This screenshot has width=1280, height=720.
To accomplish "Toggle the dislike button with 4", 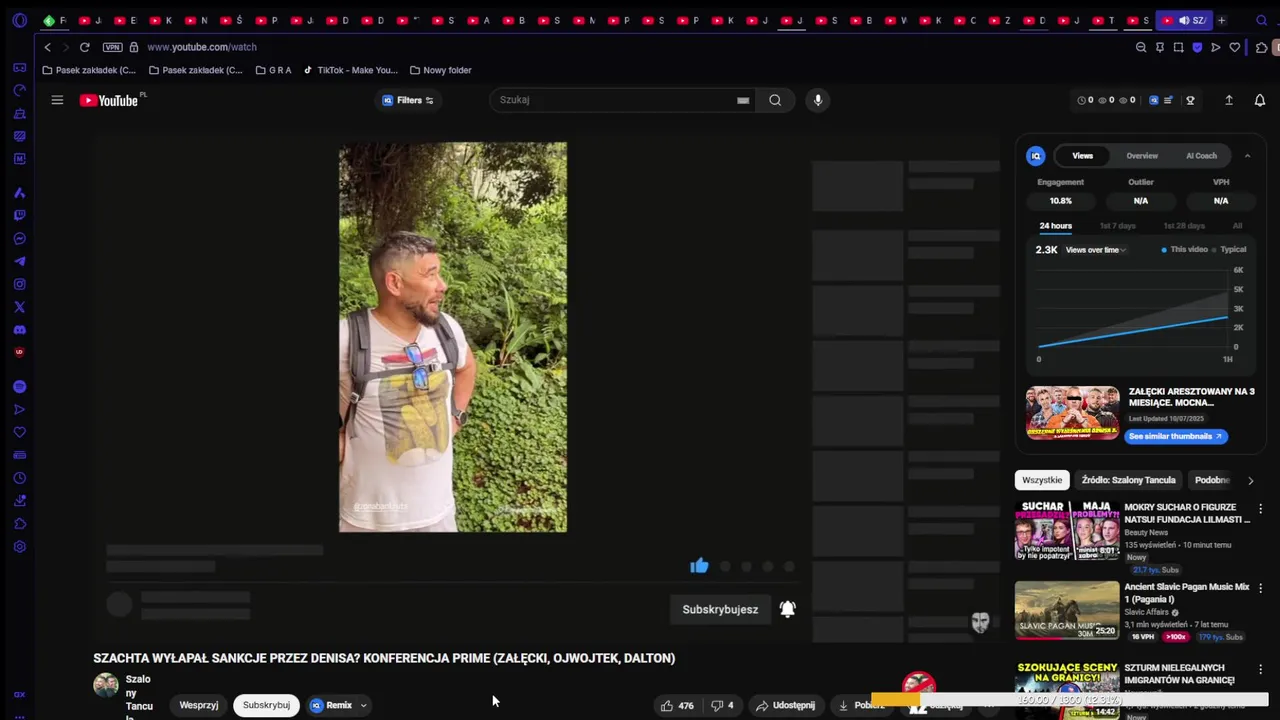I will point(722,705).
